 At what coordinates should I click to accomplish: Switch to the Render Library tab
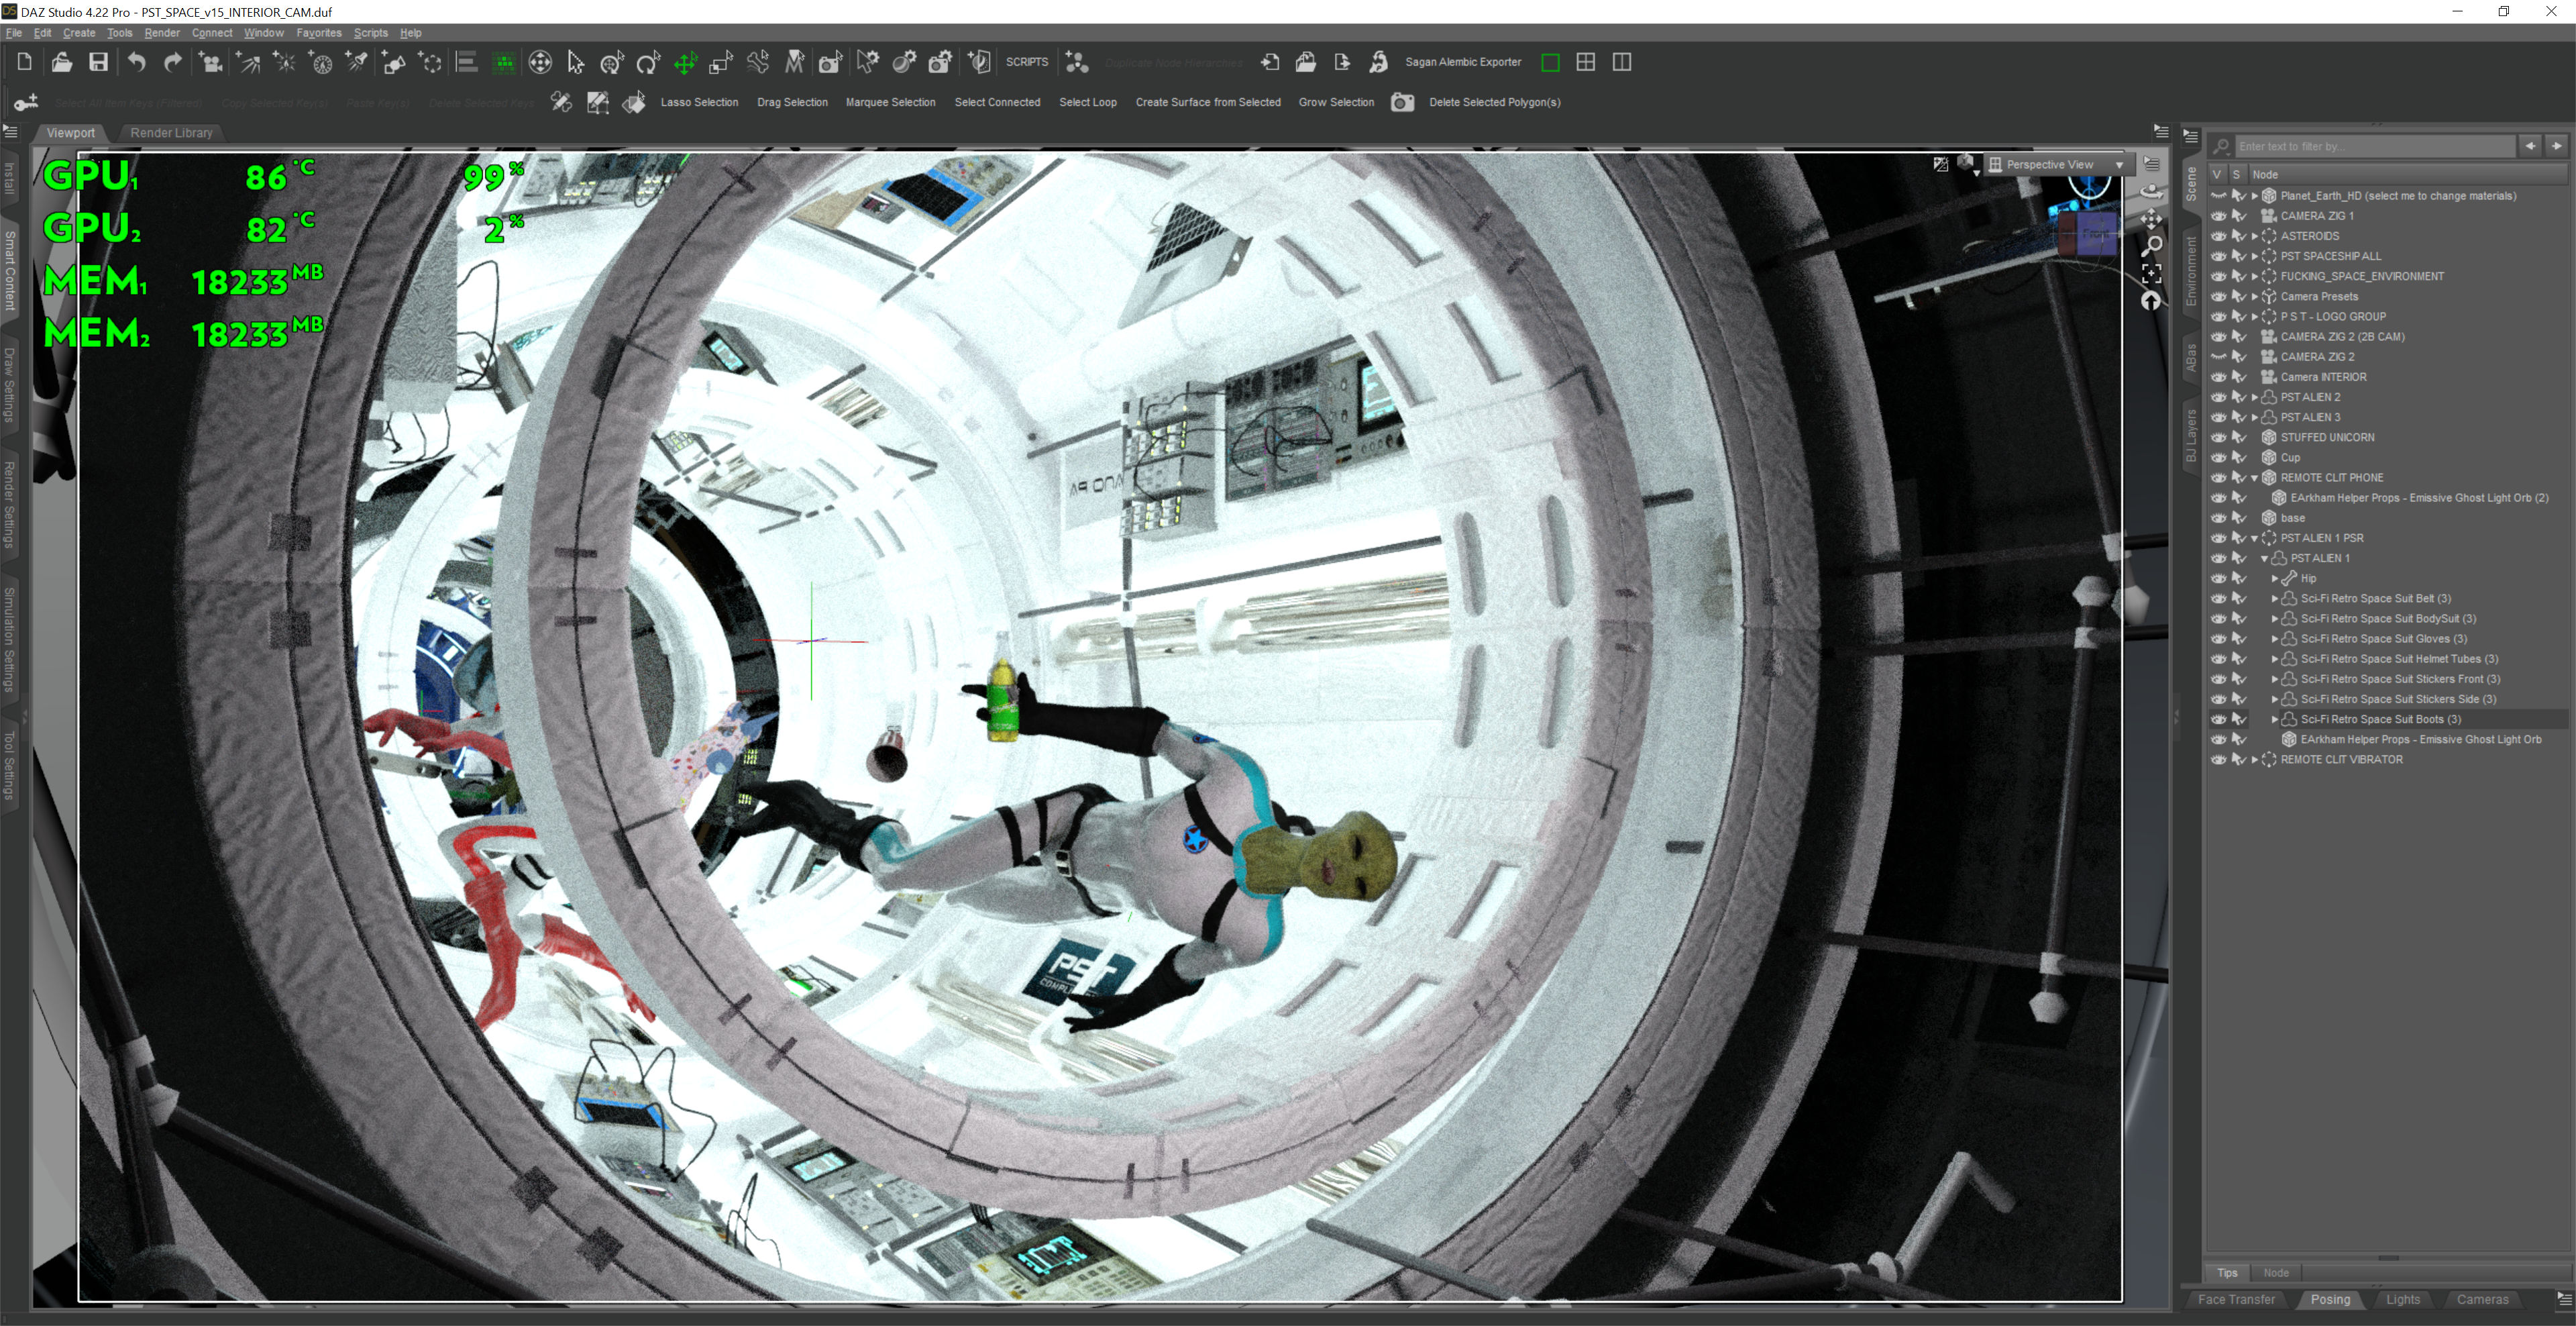pyautogui.click(x=171, y=132)
